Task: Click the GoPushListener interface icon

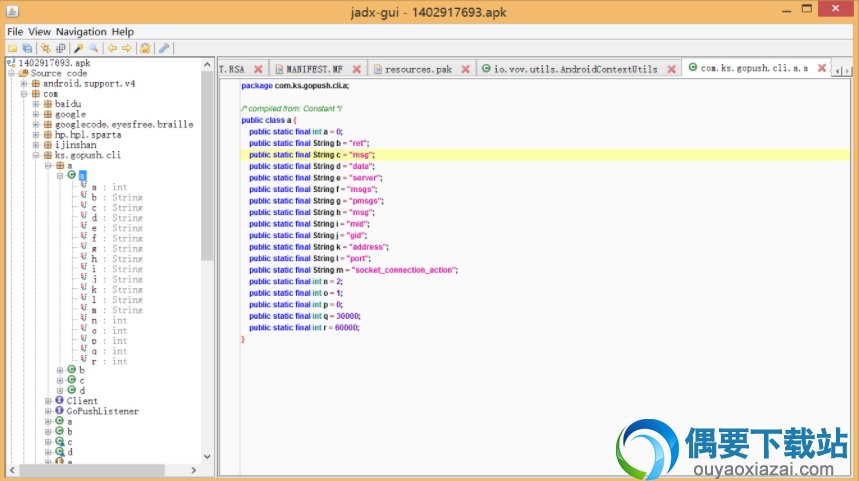Action: coord(60,411)
